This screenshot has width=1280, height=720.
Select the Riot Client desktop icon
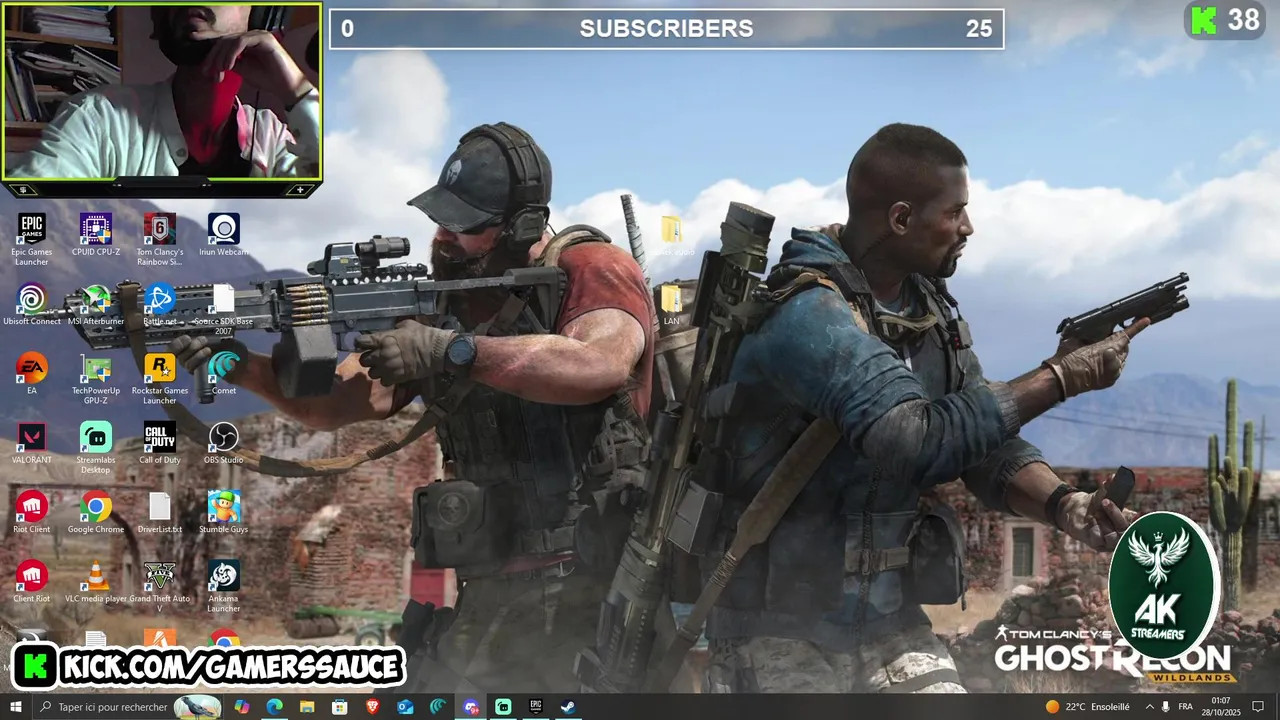click(x=32, y=512)
